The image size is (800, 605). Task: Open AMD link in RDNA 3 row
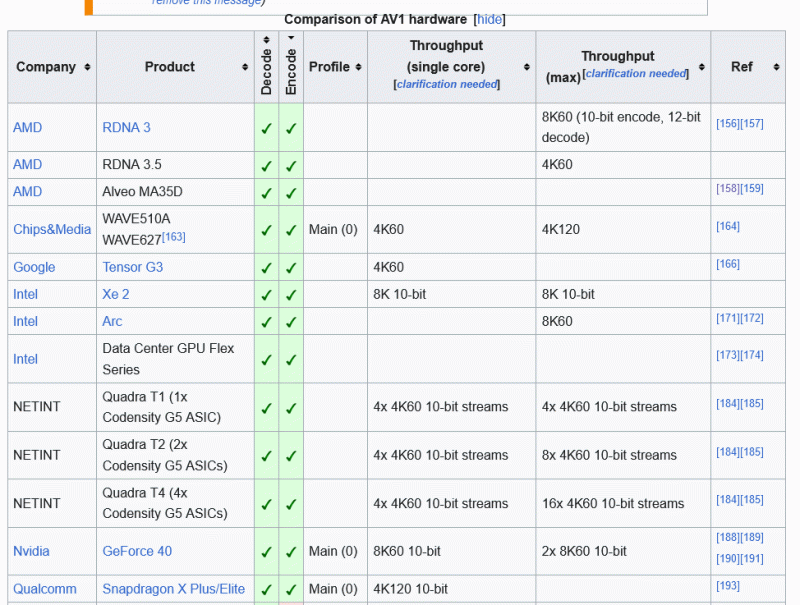tap(28, 128)
